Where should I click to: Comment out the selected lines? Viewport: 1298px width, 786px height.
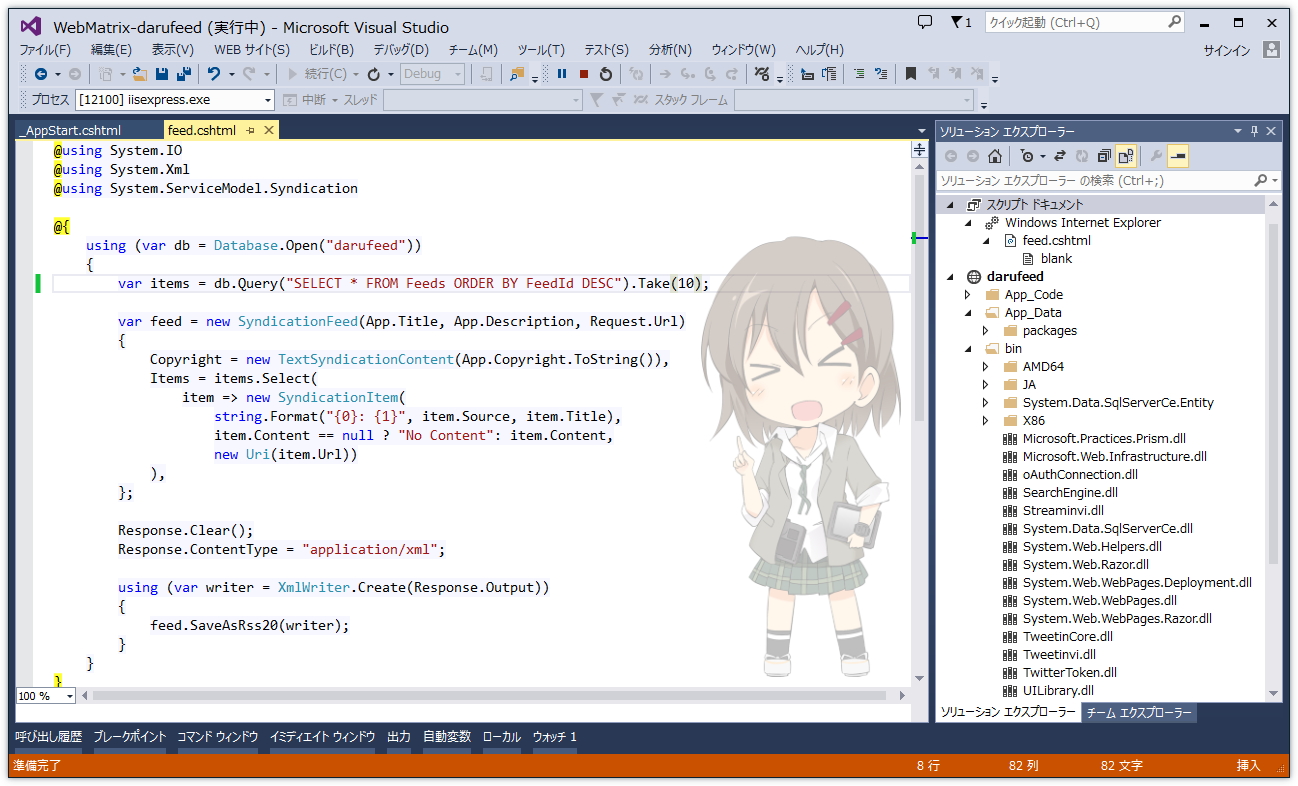858,74
